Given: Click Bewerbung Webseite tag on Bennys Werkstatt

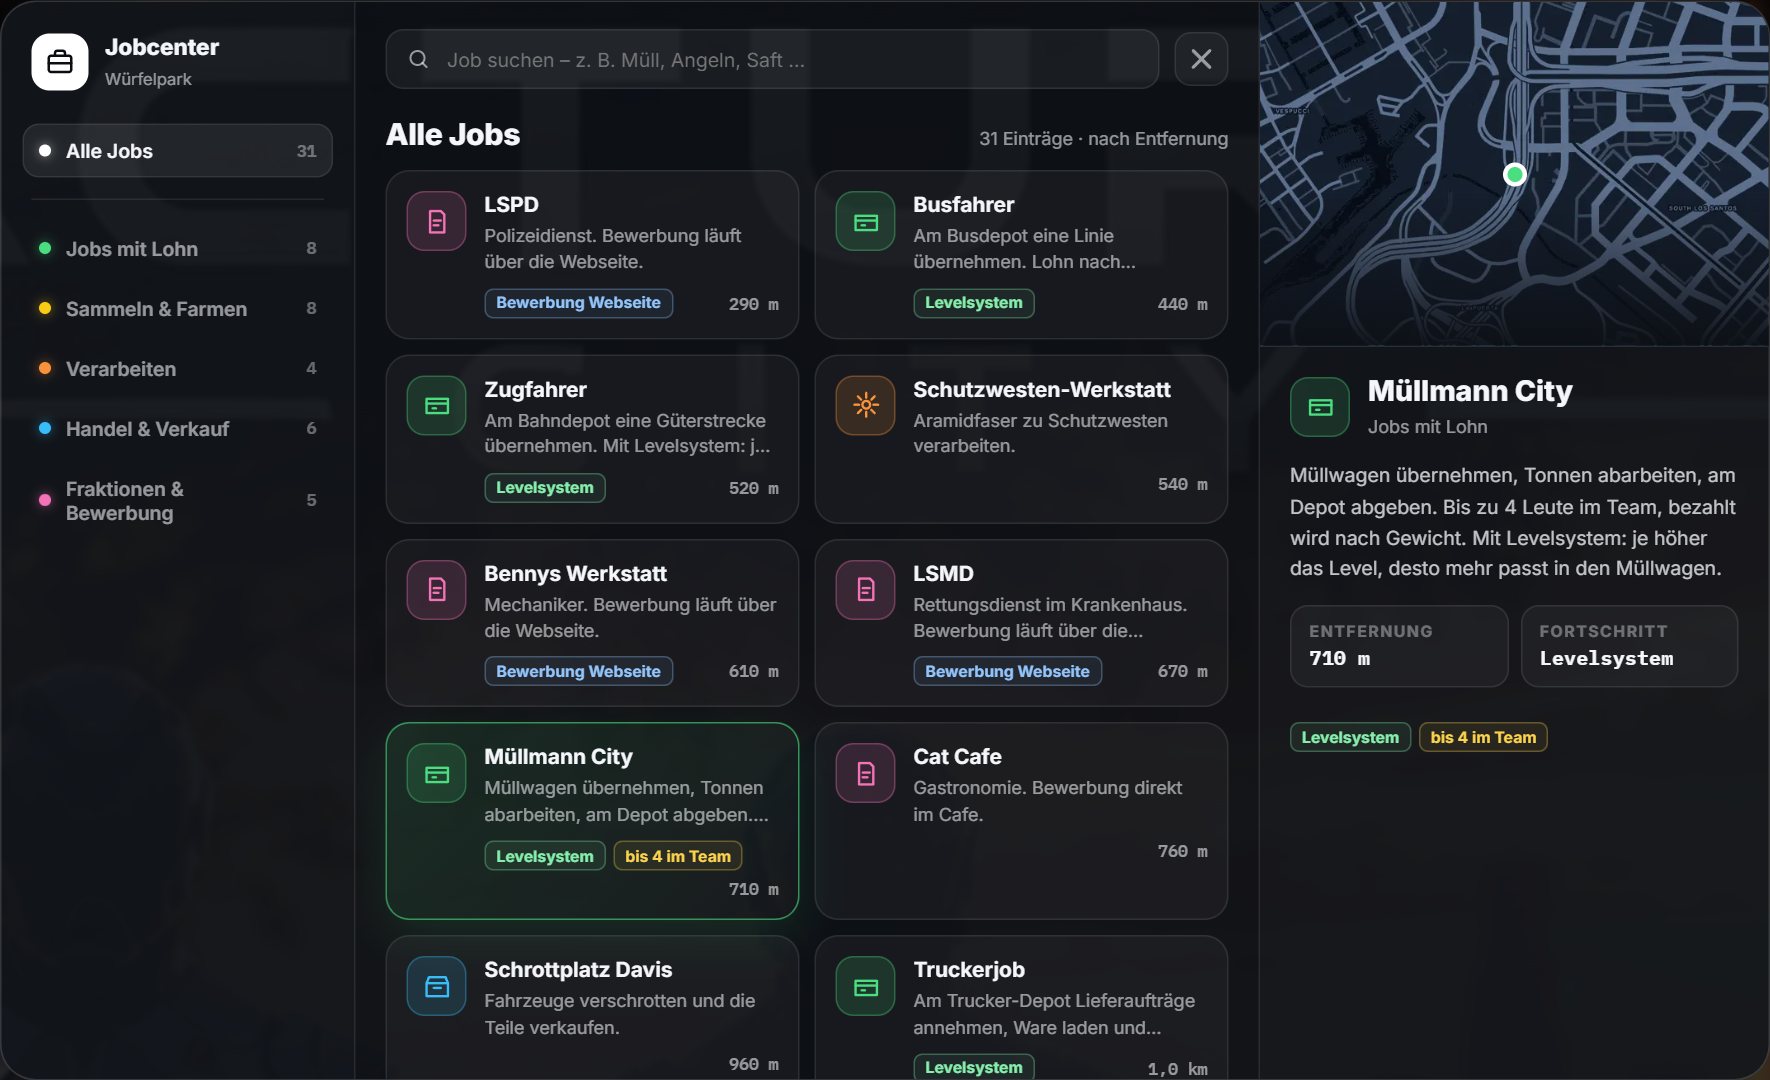Looking at the screenshot, I should click(578, 672).
